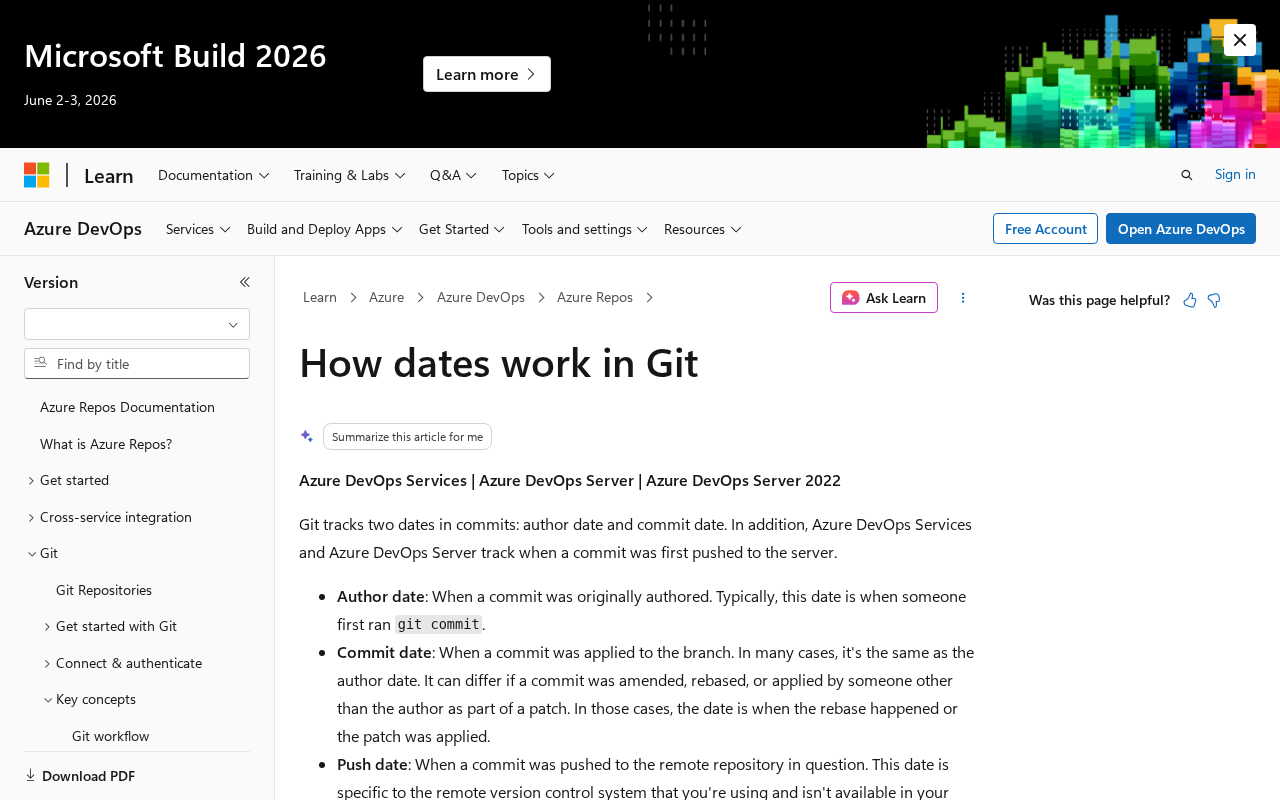This screenshot has width=1280, height=800.
Task: Open Tools and settings dropdown
Action: tap(585, 229)
